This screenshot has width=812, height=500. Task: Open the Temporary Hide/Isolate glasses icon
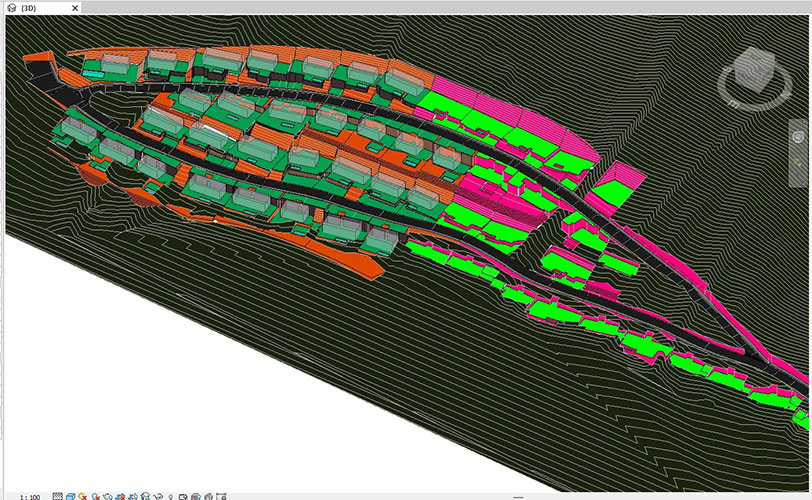[158, 497]
